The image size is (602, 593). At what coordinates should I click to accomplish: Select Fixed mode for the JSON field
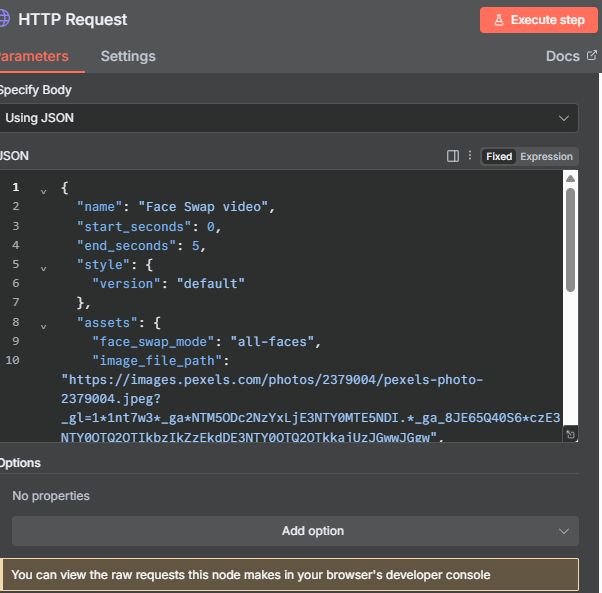tap(499, 156)
